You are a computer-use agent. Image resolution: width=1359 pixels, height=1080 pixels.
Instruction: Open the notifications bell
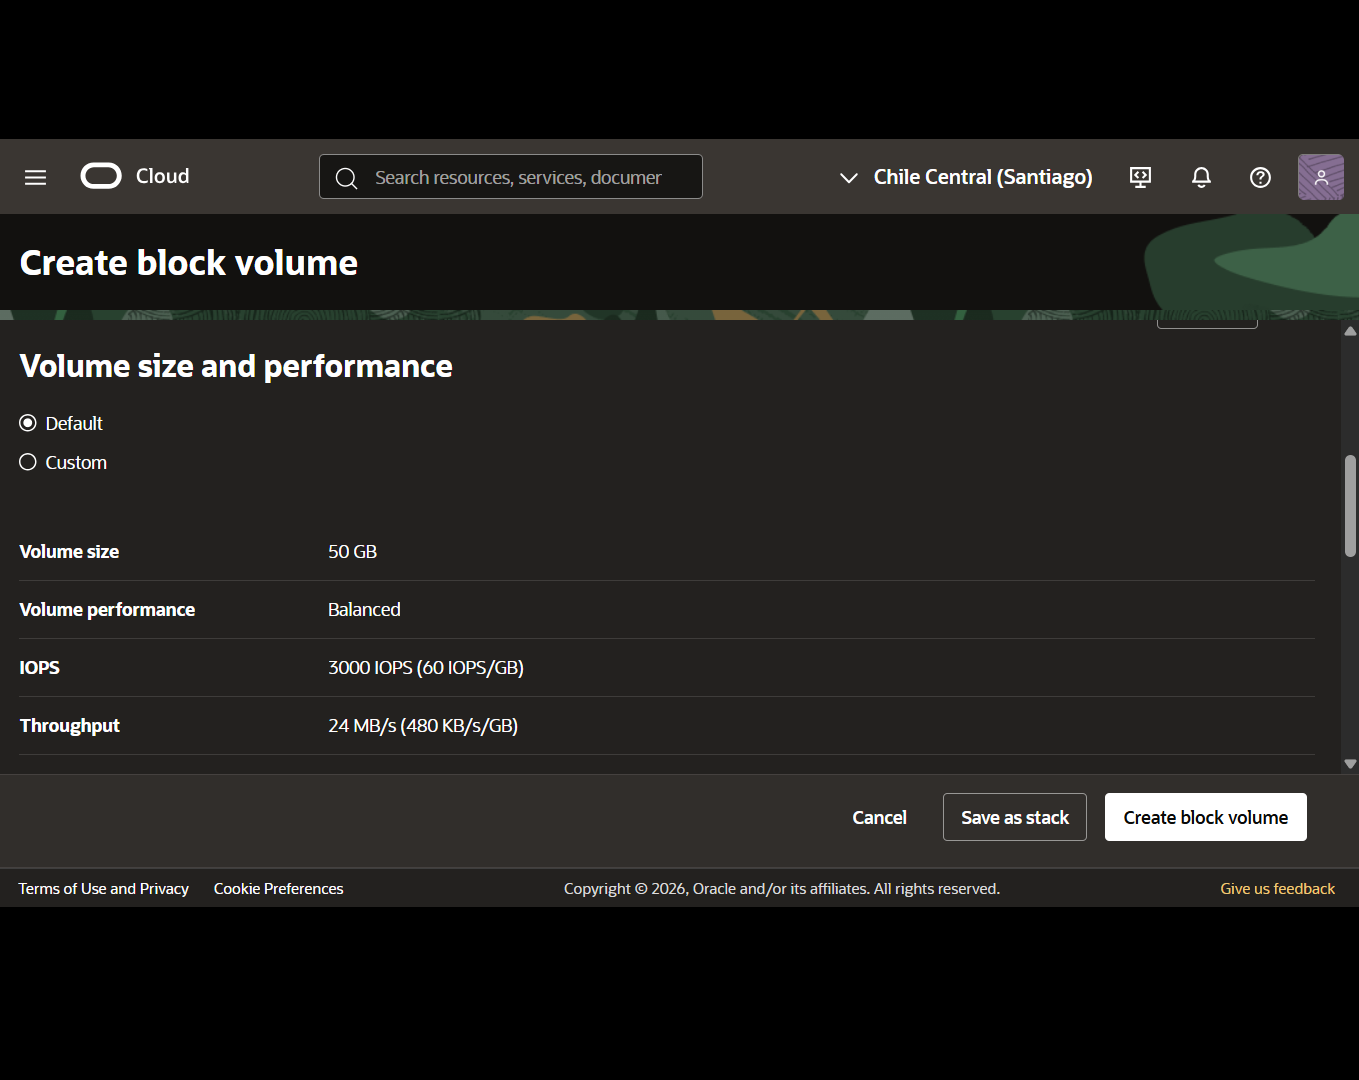(1200, 177)
